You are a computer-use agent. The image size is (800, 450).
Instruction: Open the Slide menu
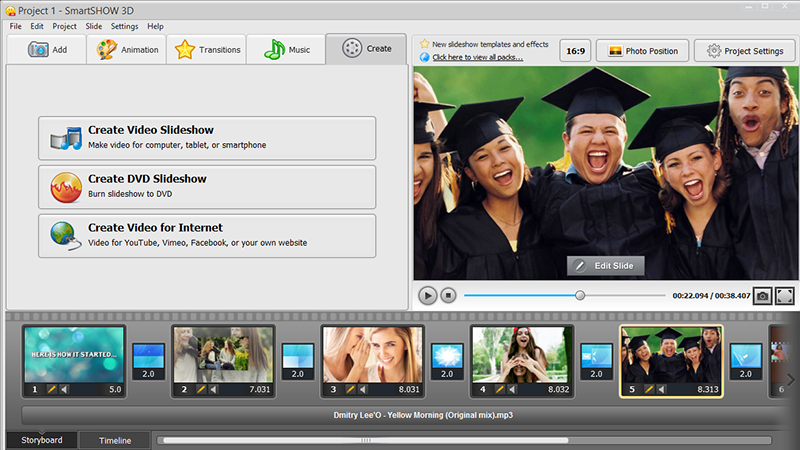pyautogui.click(x=93, y=26)
